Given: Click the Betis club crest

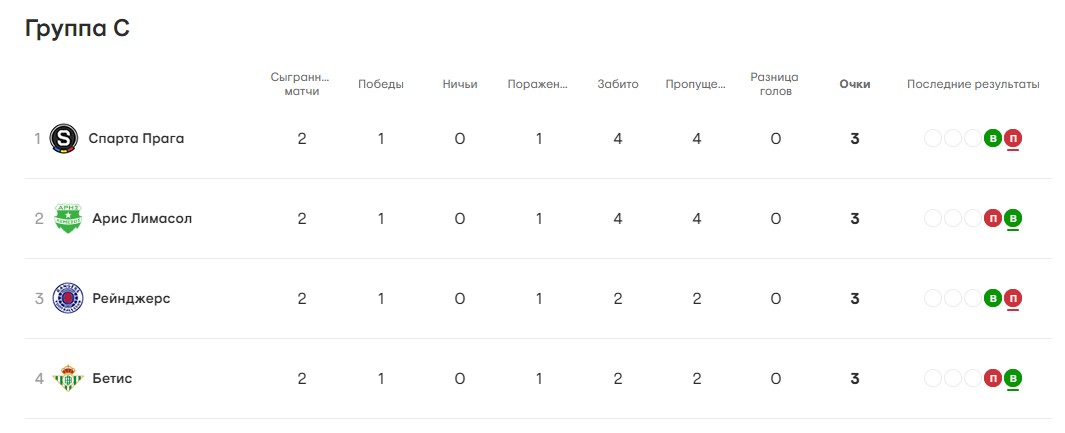Looking at the screenshot, I should [x=68, y=378].
